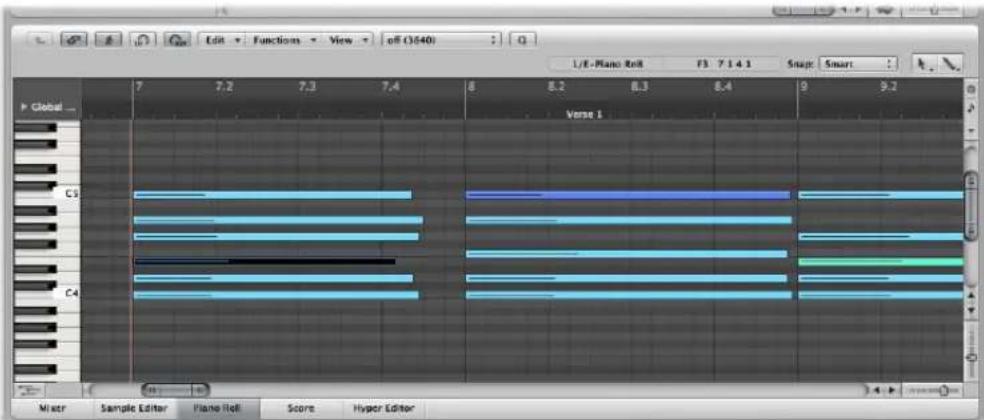This screenshot has height=420, width=984.
Task: Click bar 8 in the ruler
Action: coord(471,87)
